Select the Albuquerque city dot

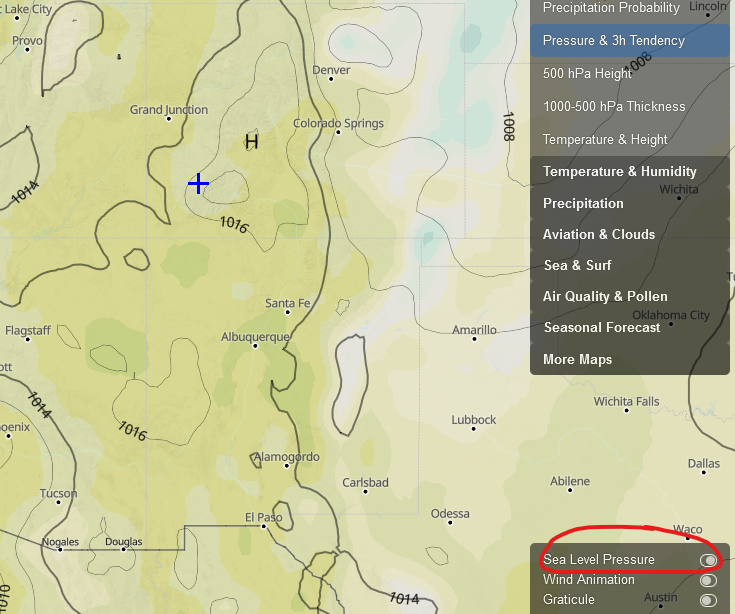(x=256, y=346)
